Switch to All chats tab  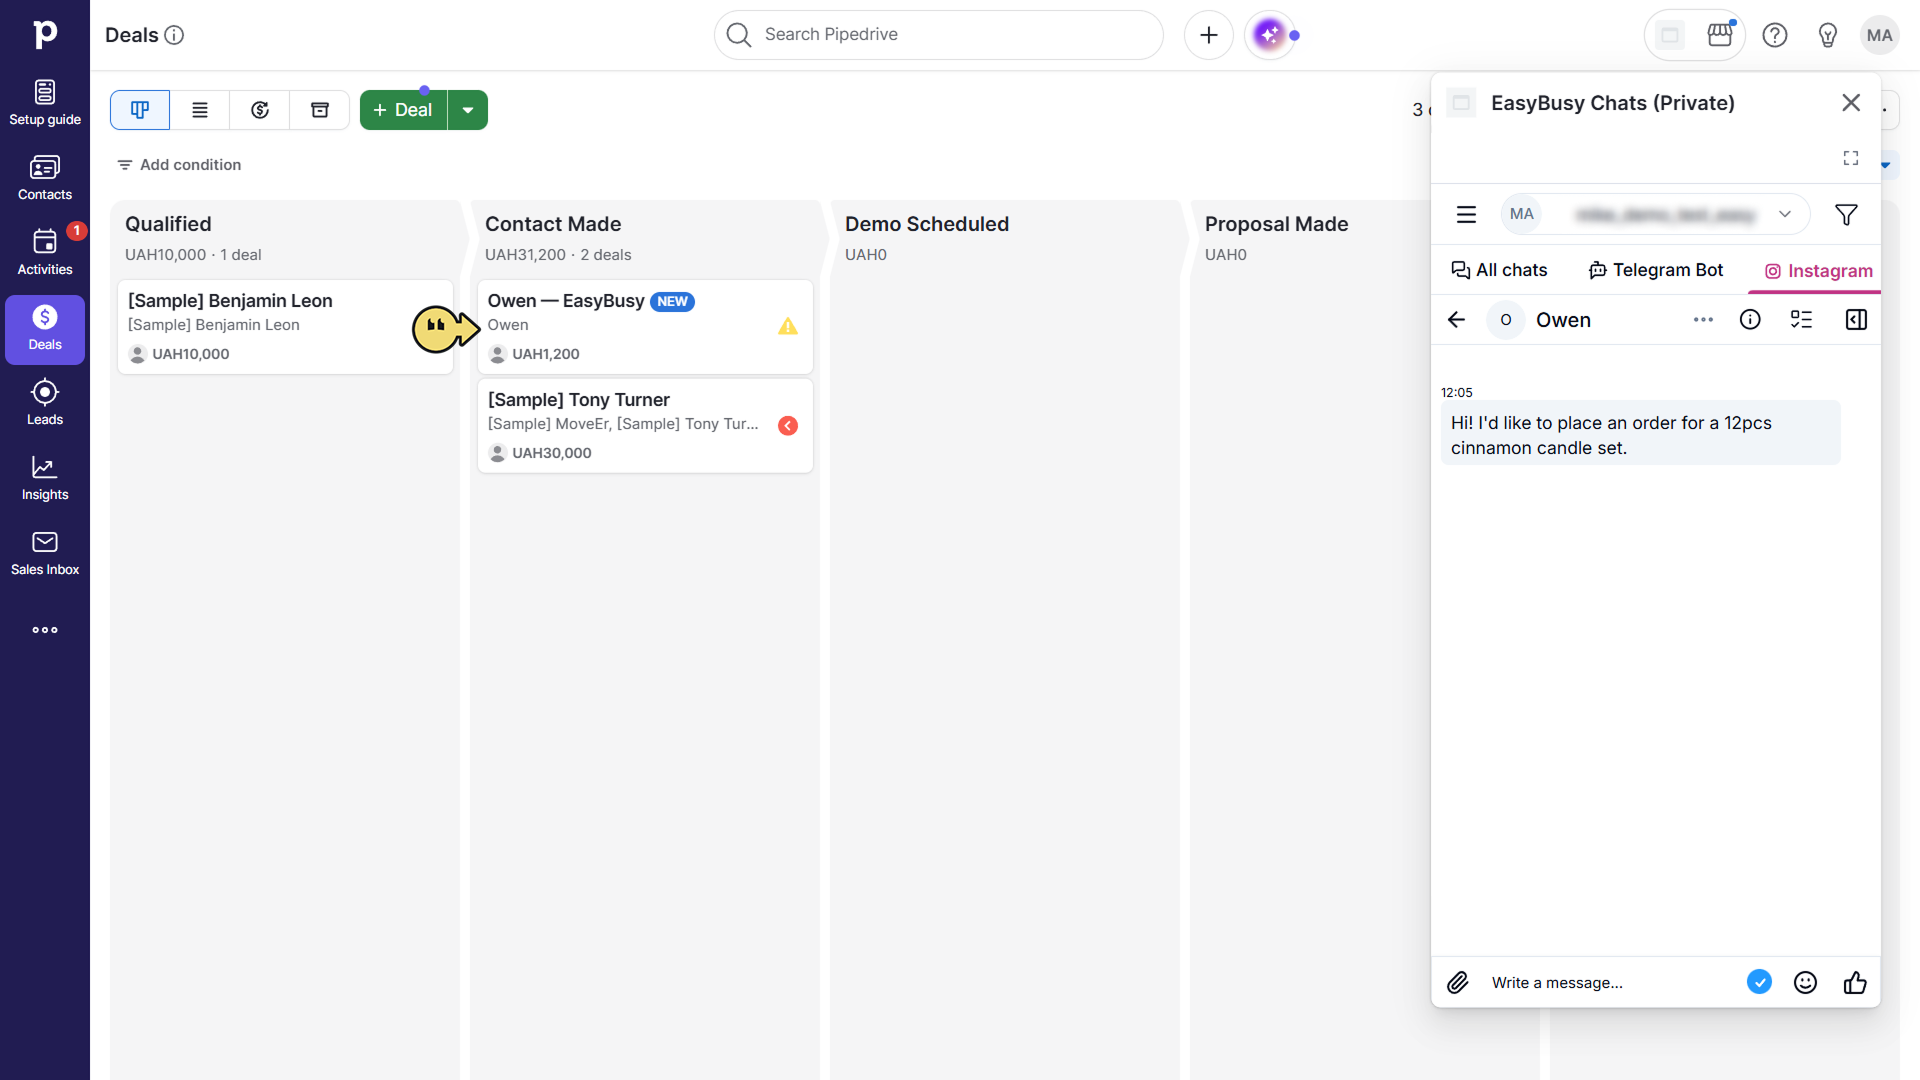point(1499,270)
